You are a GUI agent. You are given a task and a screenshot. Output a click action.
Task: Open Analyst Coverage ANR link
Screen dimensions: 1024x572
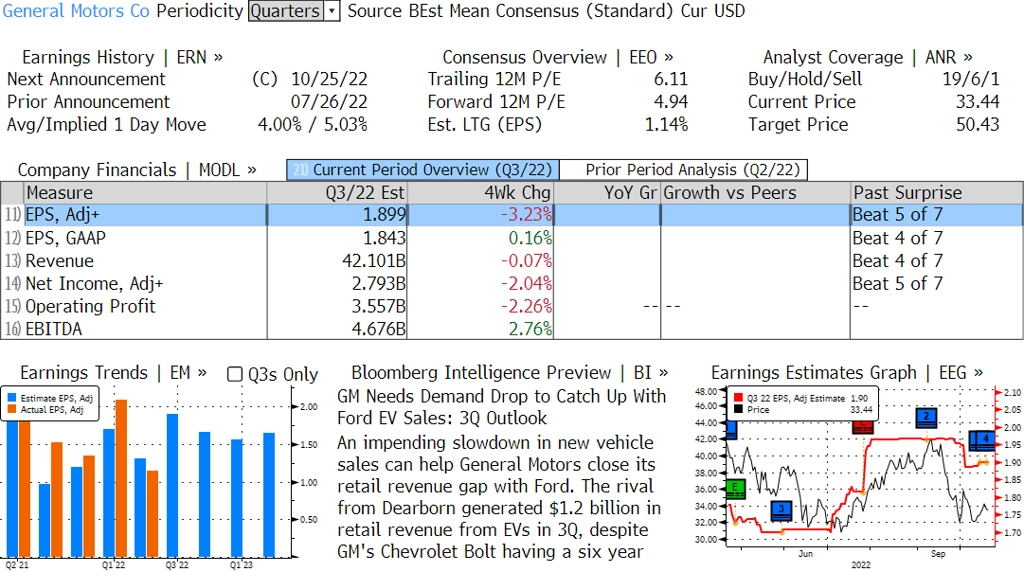(867, 57)
